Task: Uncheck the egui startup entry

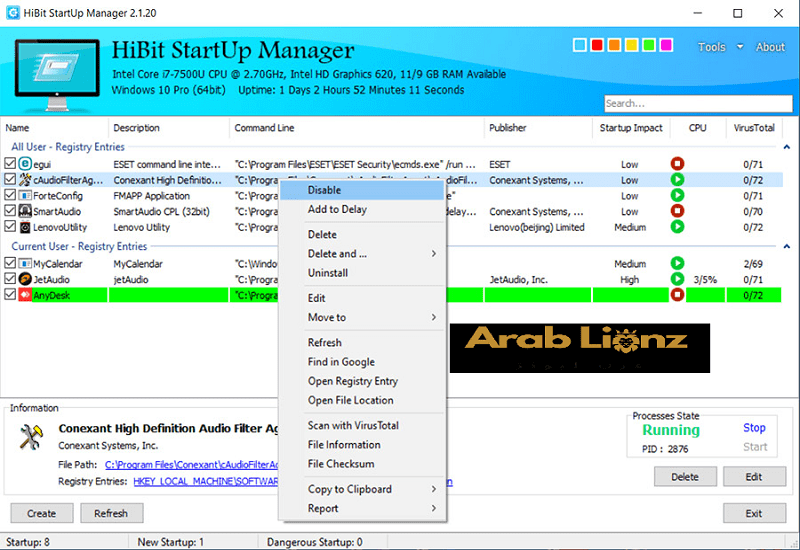Action: pyautogui.click(x=10, y=163)
